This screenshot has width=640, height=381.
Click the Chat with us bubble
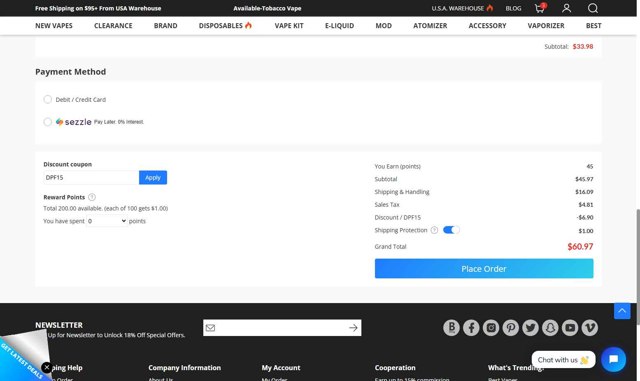563,360
